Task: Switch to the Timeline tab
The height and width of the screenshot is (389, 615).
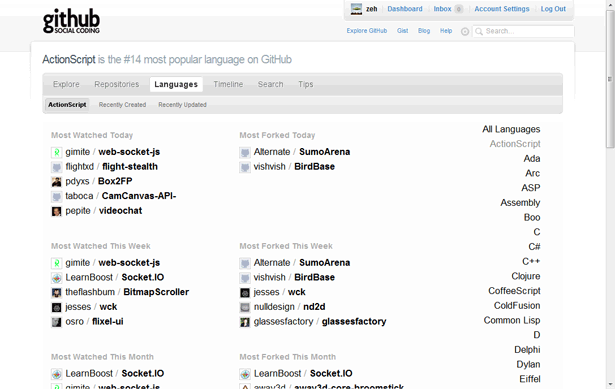Action: coord(228,84)
